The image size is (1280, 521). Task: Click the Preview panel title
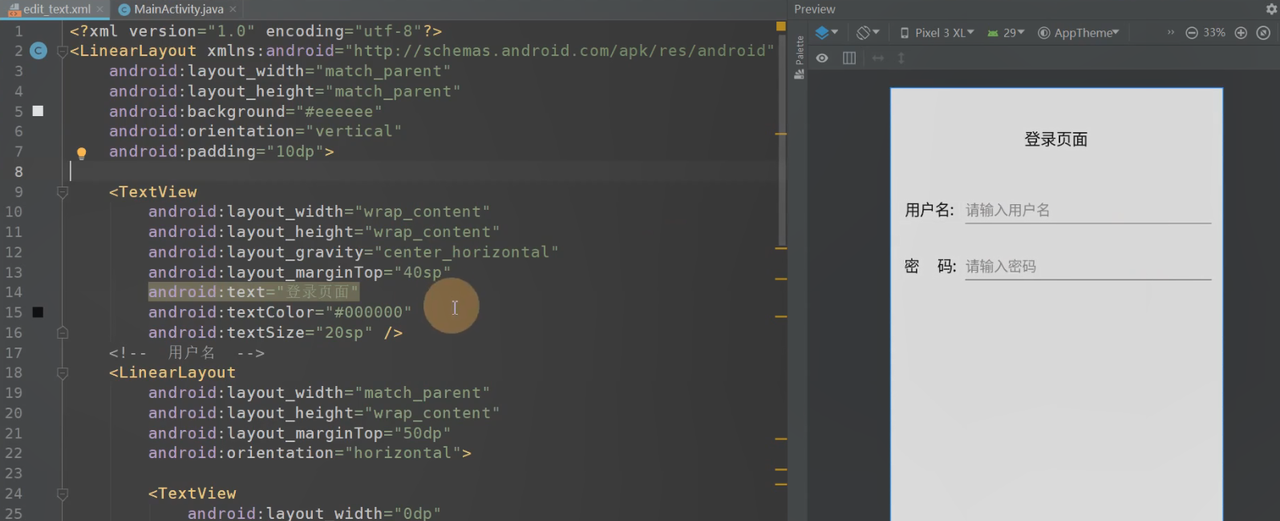click(815, 9)
